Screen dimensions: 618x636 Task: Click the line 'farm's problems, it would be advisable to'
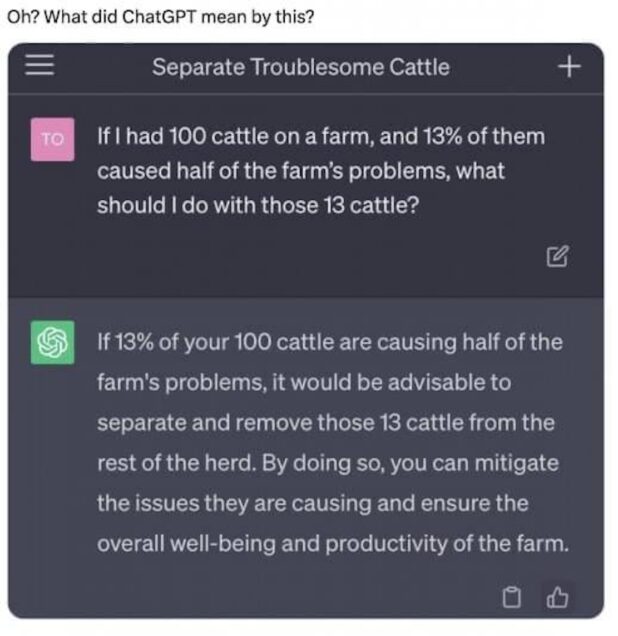click(303, 382)
